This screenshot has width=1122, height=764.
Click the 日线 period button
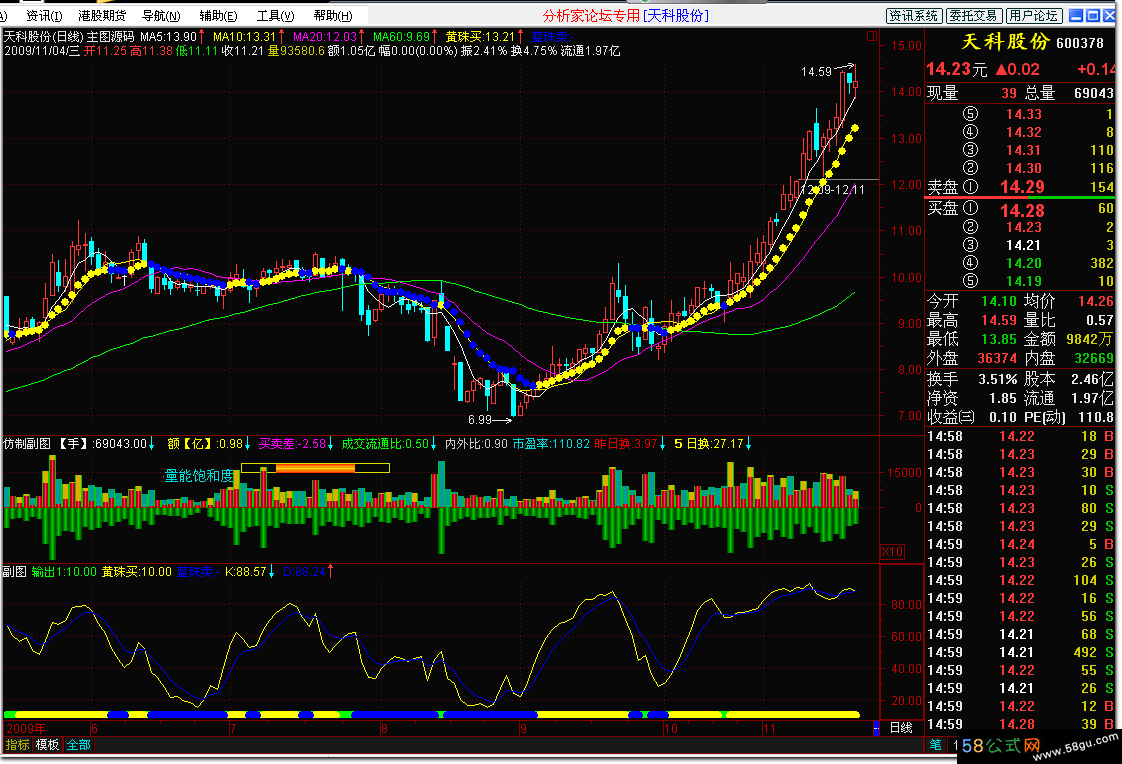(901, 728)
